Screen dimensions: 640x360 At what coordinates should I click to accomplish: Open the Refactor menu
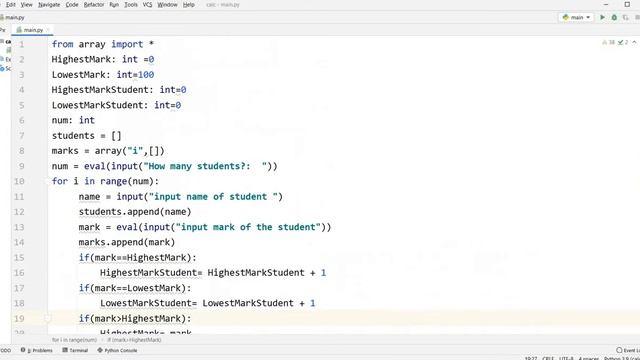click(x=94, y=5)
